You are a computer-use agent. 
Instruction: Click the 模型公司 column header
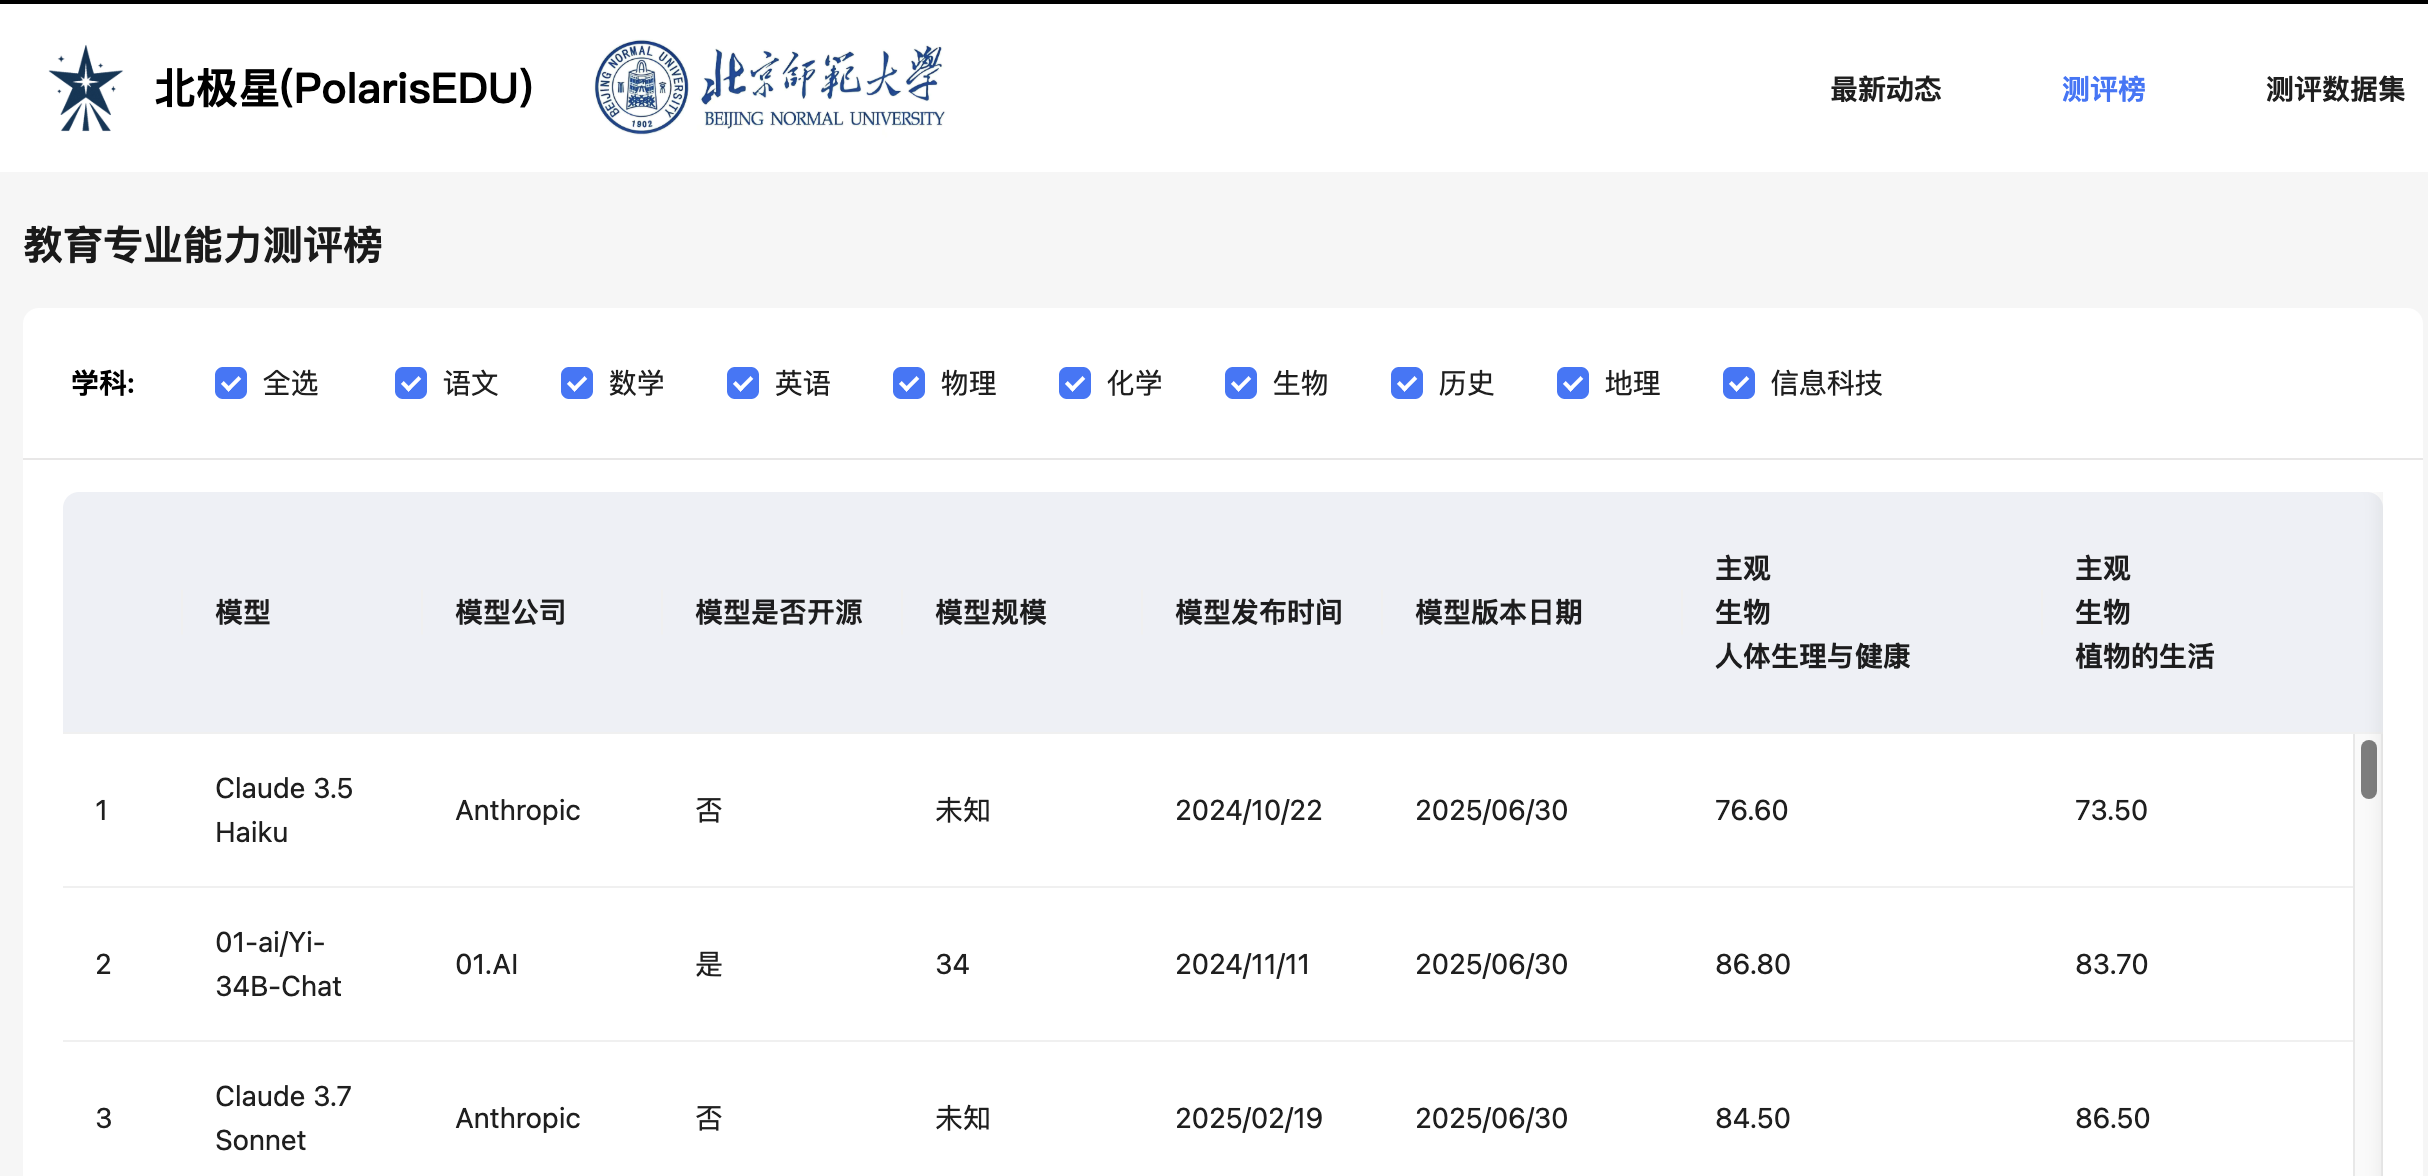(x=511, y=612)
